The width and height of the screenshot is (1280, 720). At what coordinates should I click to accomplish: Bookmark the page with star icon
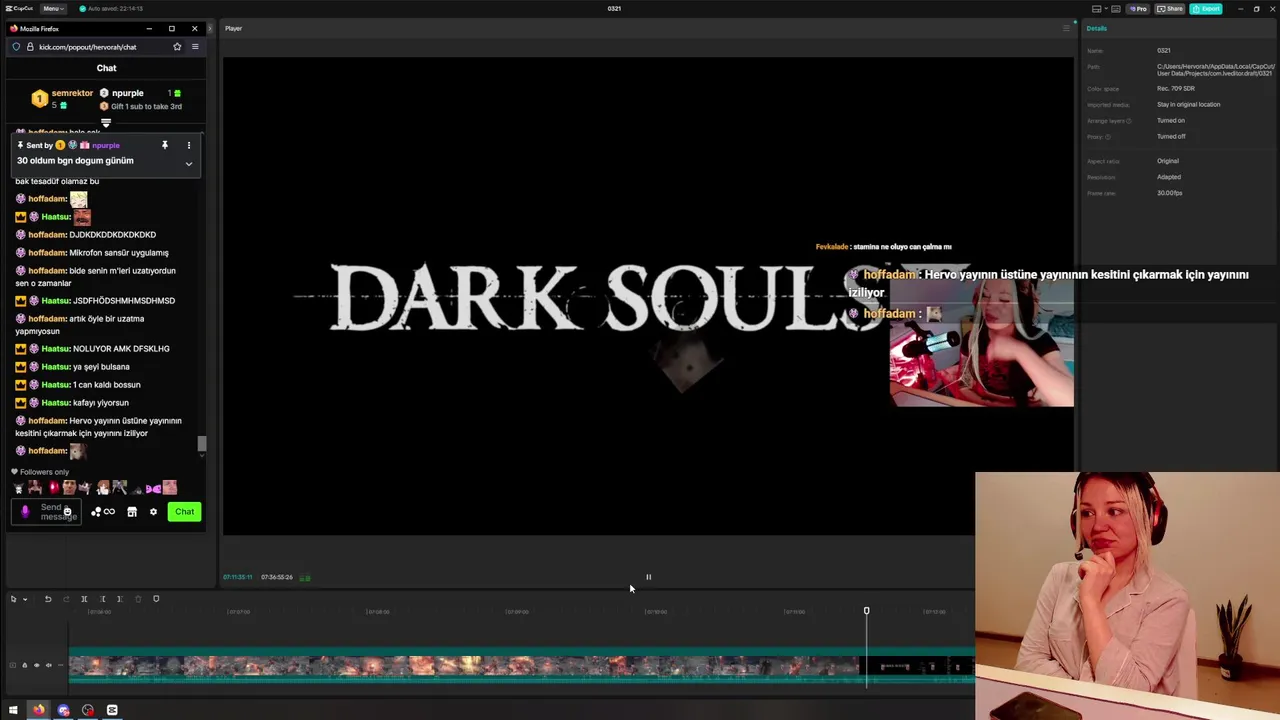coord(177,47)
